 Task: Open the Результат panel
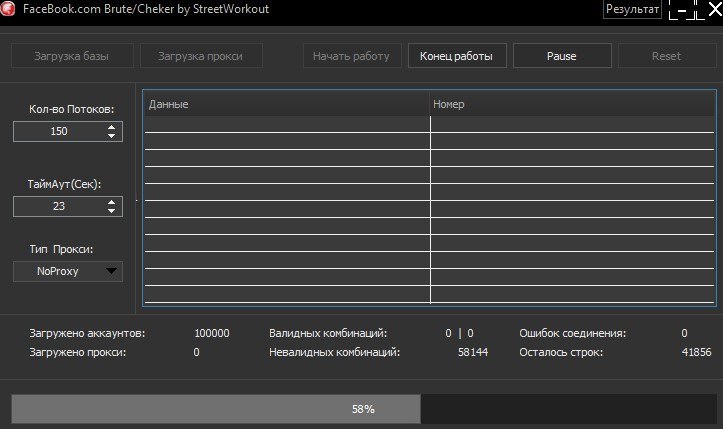(x=632, y=9)
